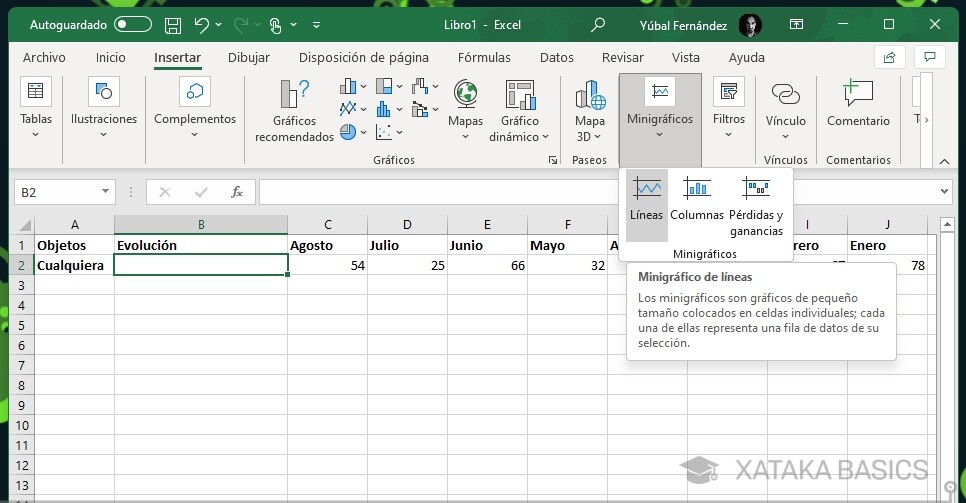Viewport: 966px width, 503px height.
Task: Open the Undo history dropdown arrow
Action: 219,25
